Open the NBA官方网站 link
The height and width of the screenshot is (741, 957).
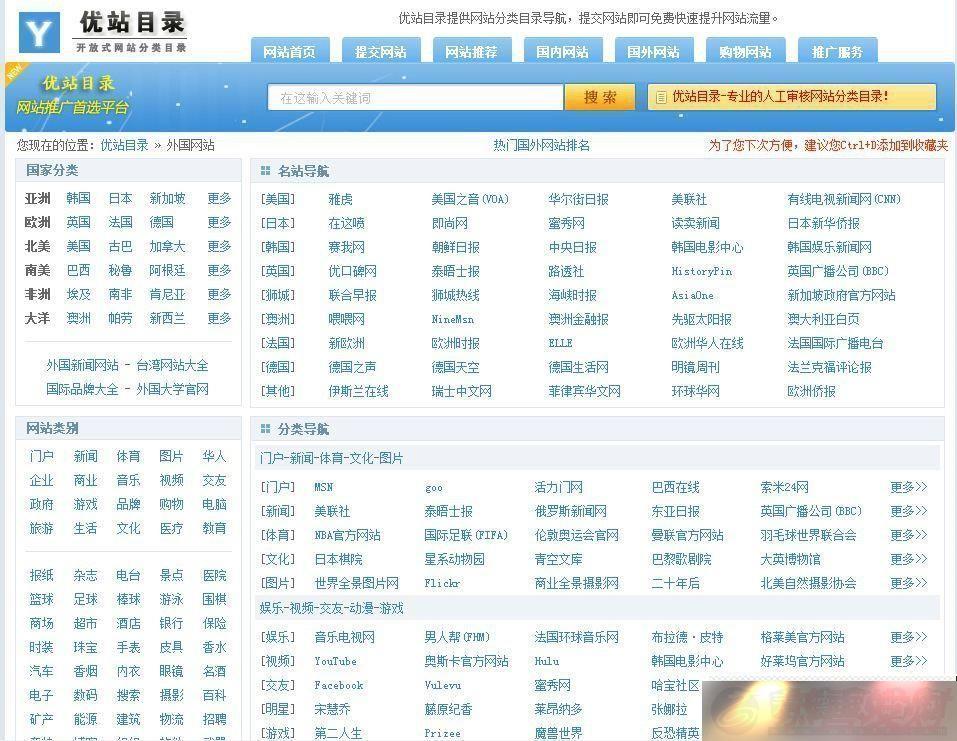click(x=347, y=535)
